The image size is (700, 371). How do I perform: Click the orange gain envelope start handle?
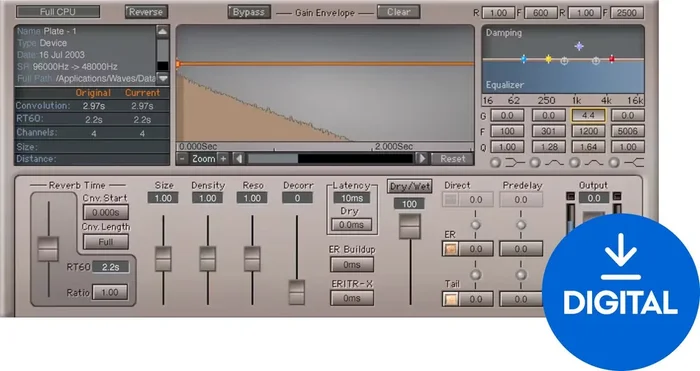pyautogui.click(x=178, y=64)
